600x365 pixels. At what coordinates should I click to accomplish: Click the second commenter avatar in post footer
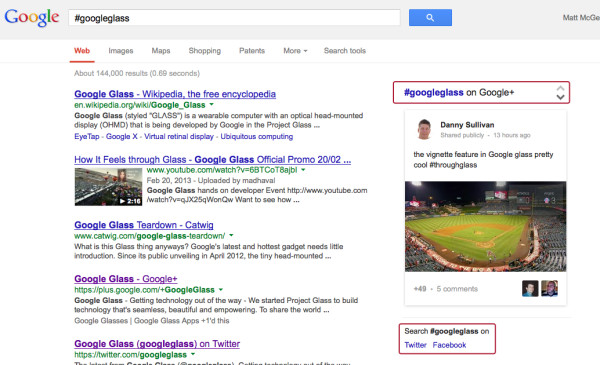tap(549, 288)
